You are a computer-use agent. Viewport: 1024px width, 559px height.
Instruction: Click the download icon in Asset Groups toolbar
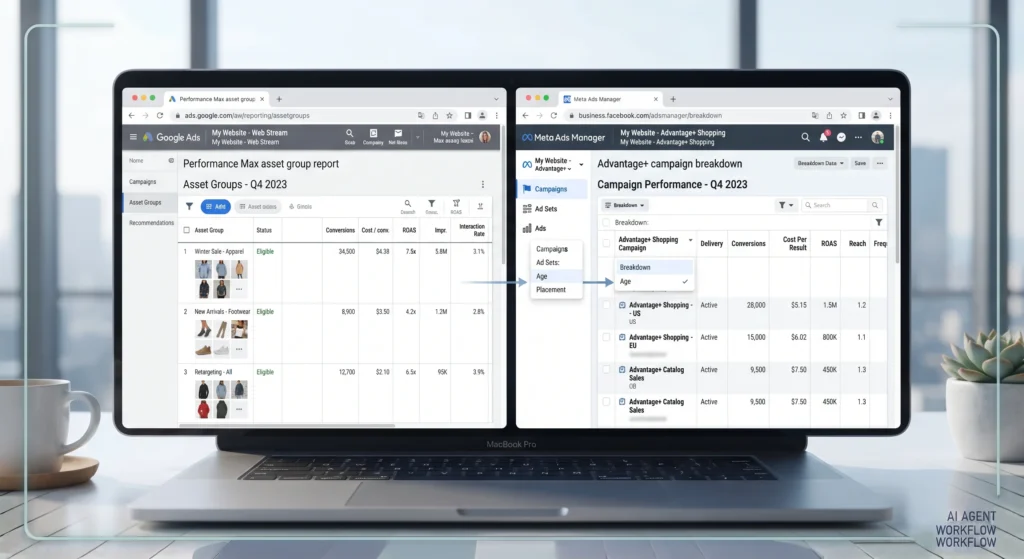tap(480, 206)
